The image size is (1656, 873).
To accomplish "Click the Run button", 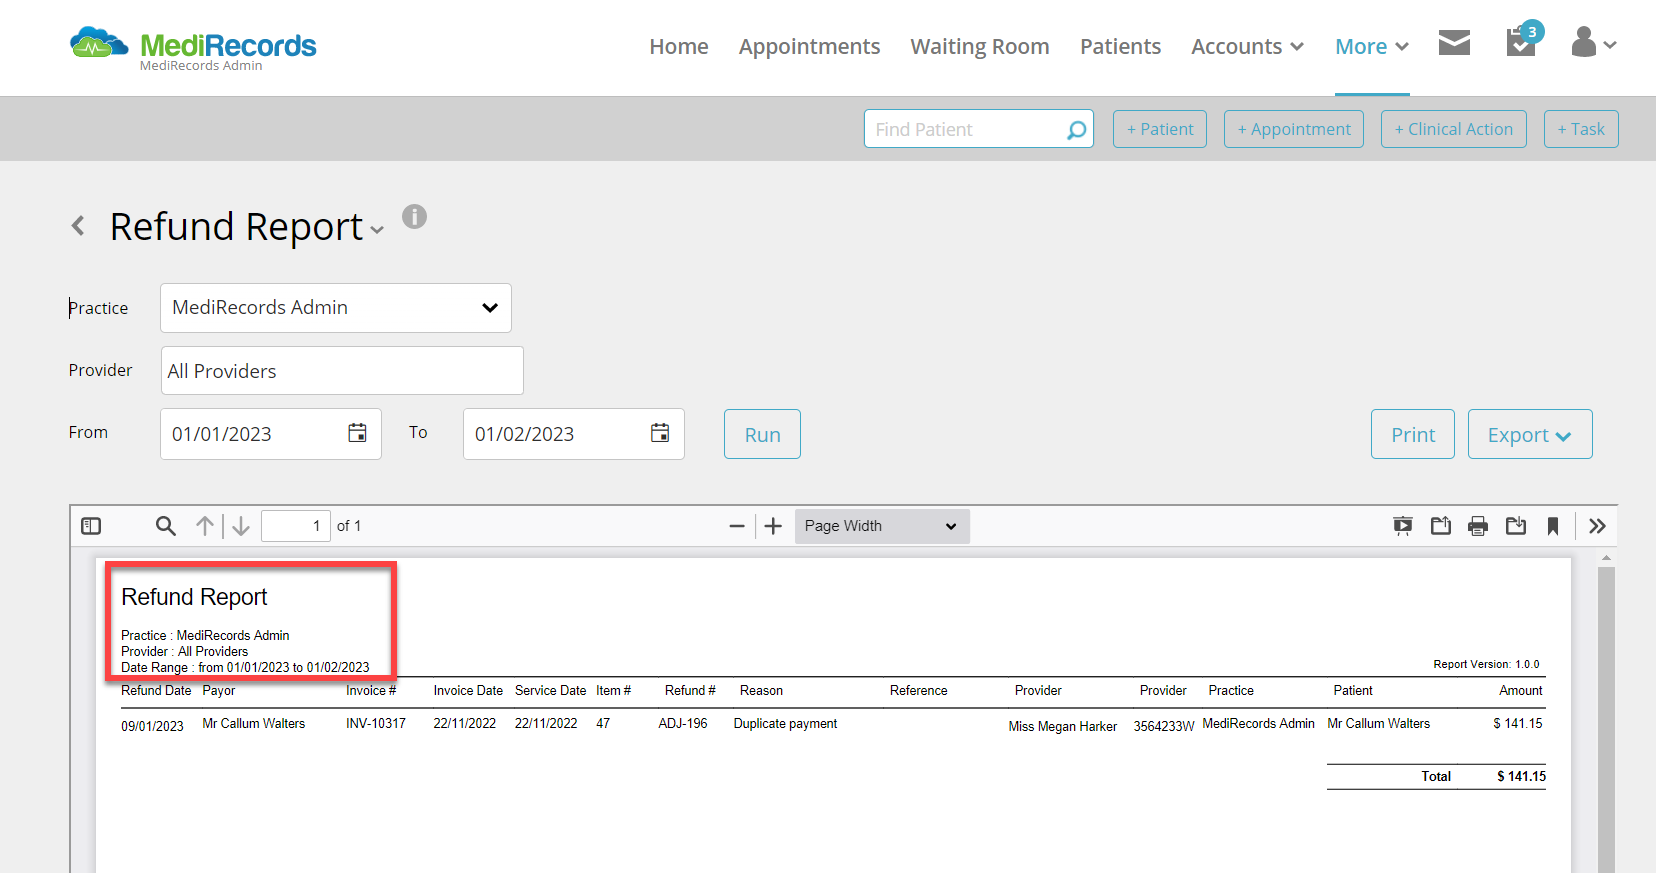I will 762,434.
